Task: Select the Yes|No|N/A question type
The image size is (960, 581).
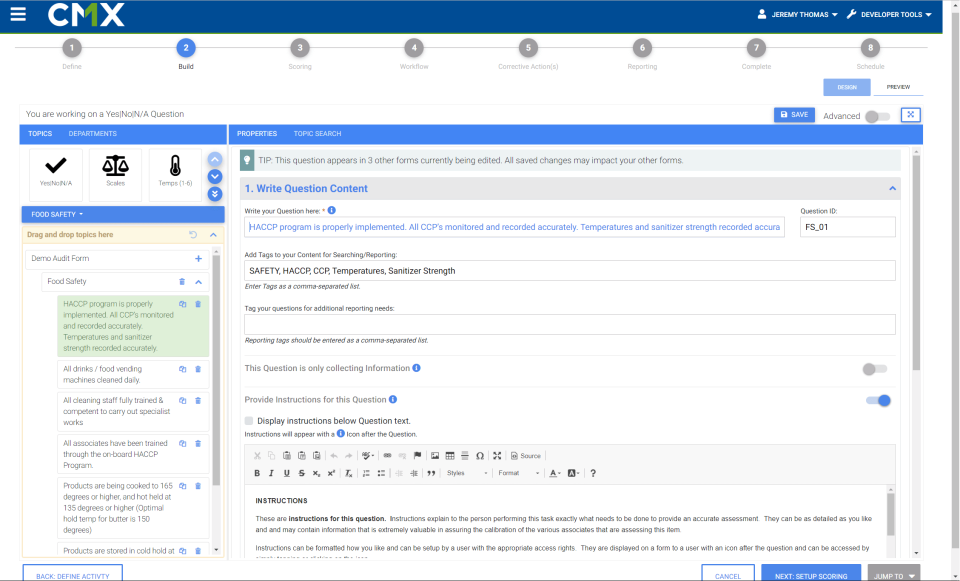Action: pos(56,174)
